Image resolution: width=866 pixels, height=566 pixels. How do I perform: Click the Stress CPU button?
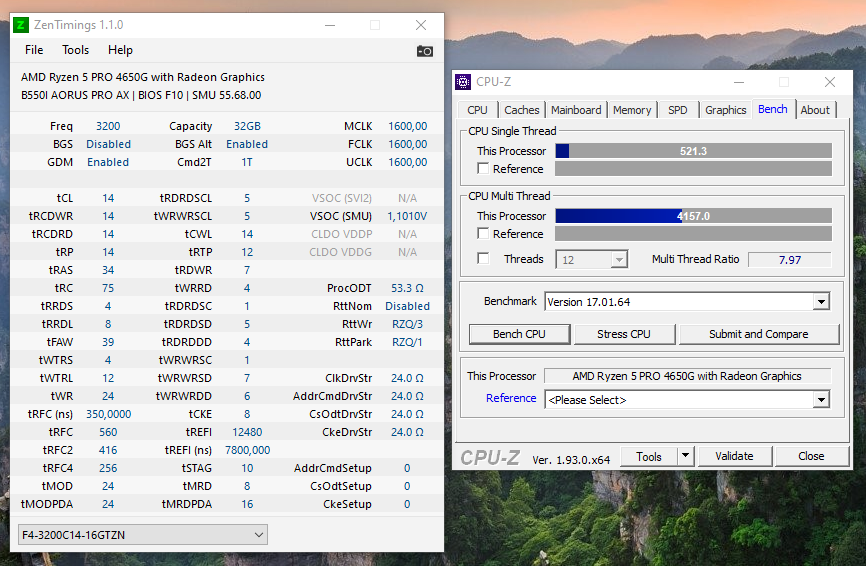(x=624, y=334)
